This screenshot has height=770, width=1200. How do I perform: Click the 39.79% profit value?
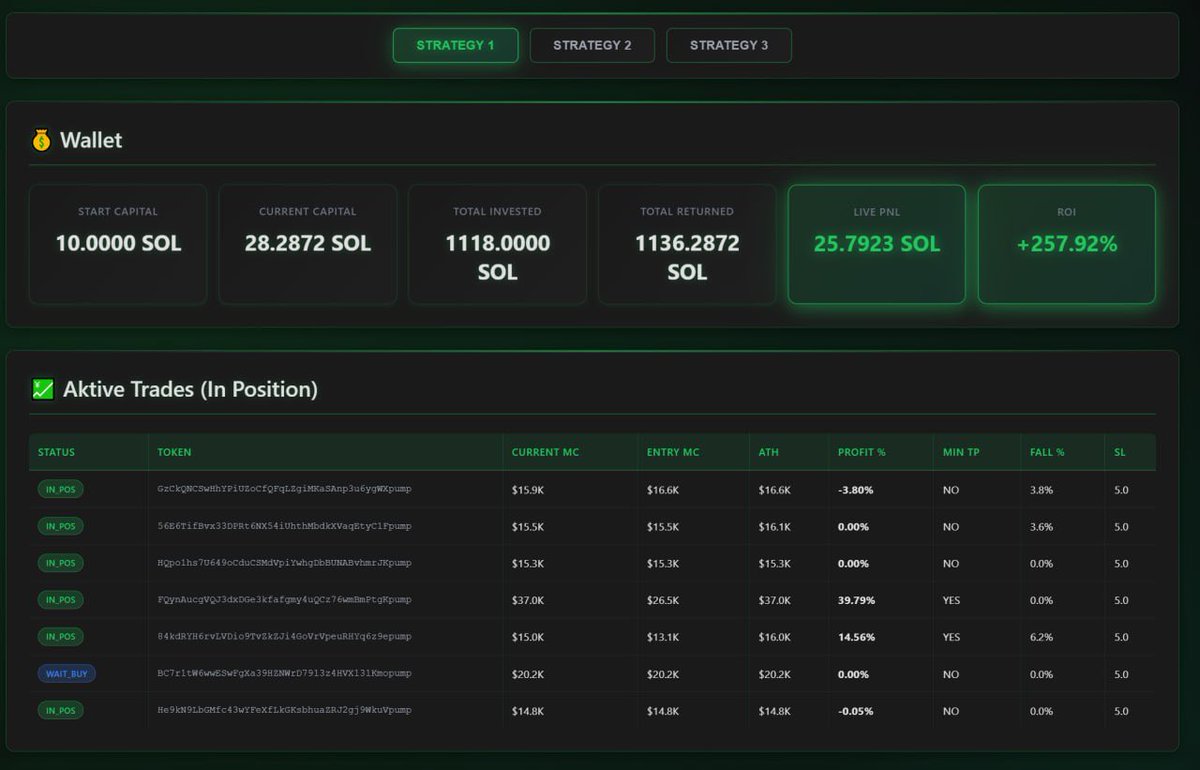[856, 601]
